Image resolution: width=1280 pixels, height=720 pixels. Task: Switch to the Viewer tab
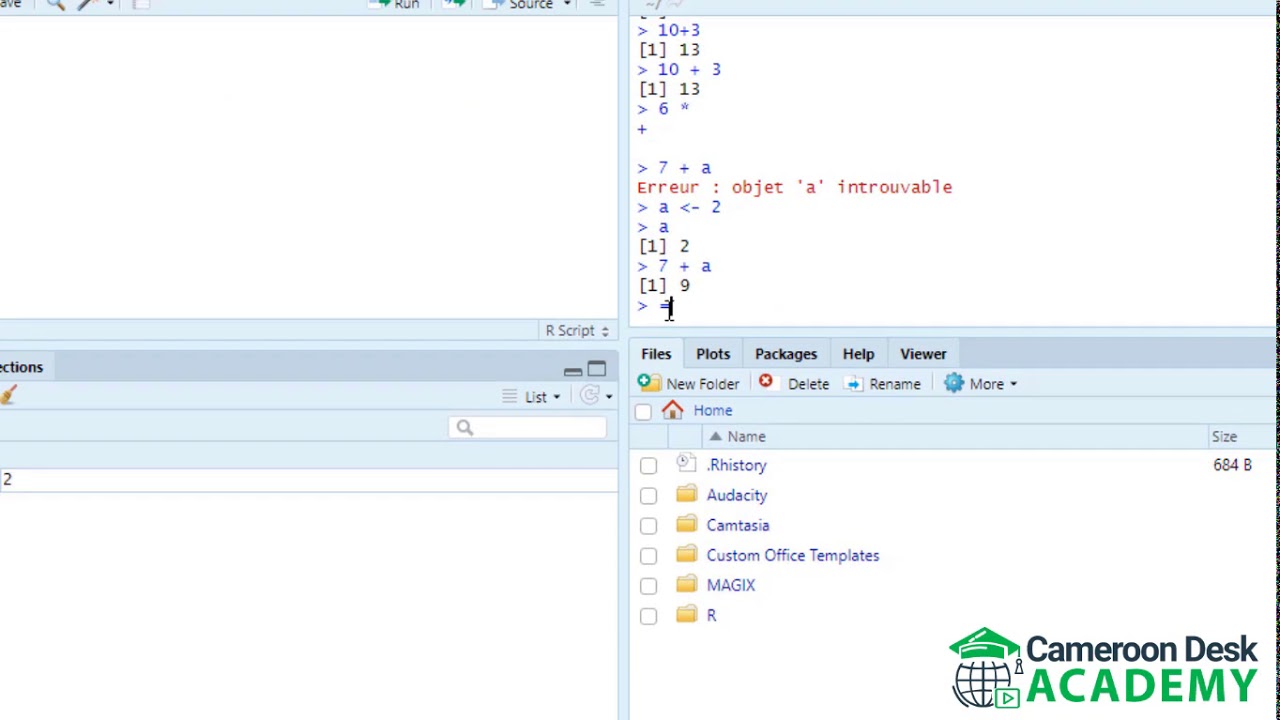point(923,354)
